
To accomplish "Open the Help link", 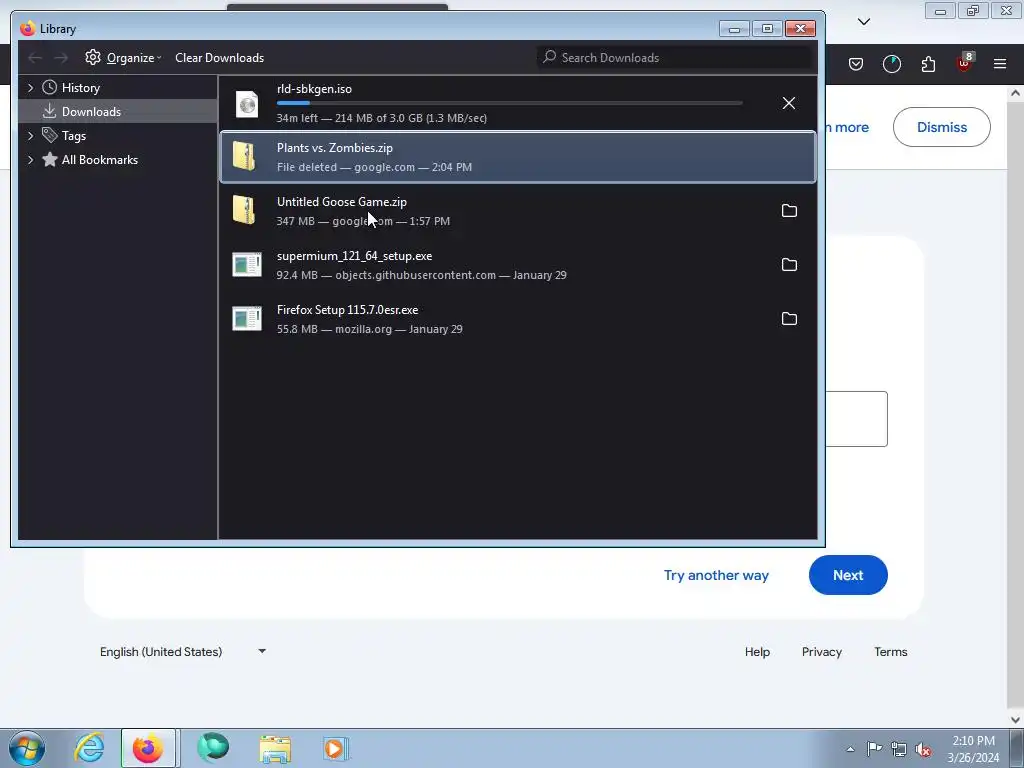I will [x=758, y=652].
